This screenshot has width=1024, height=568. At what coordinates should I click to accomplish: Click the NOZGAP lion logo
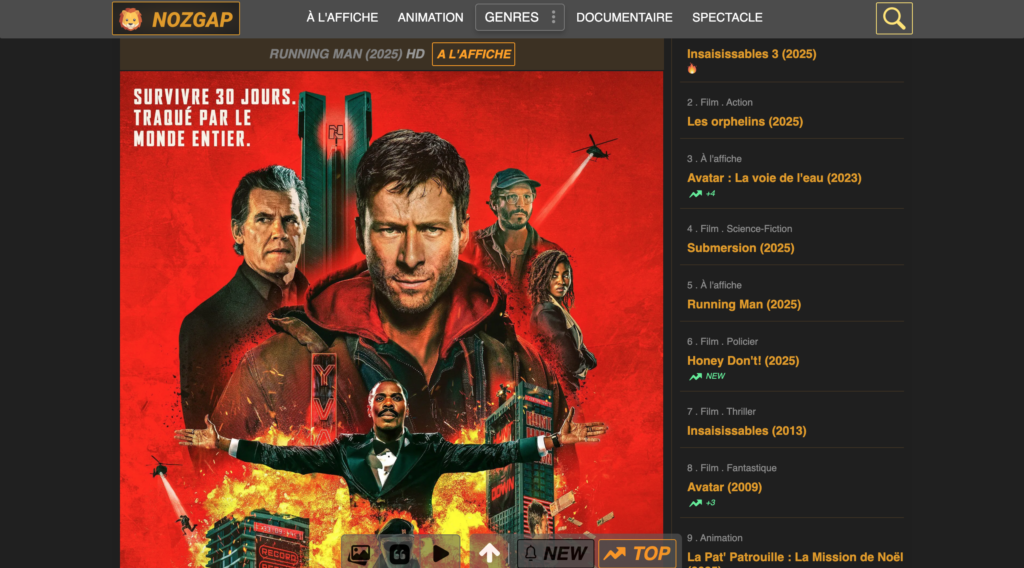point(175,18)
